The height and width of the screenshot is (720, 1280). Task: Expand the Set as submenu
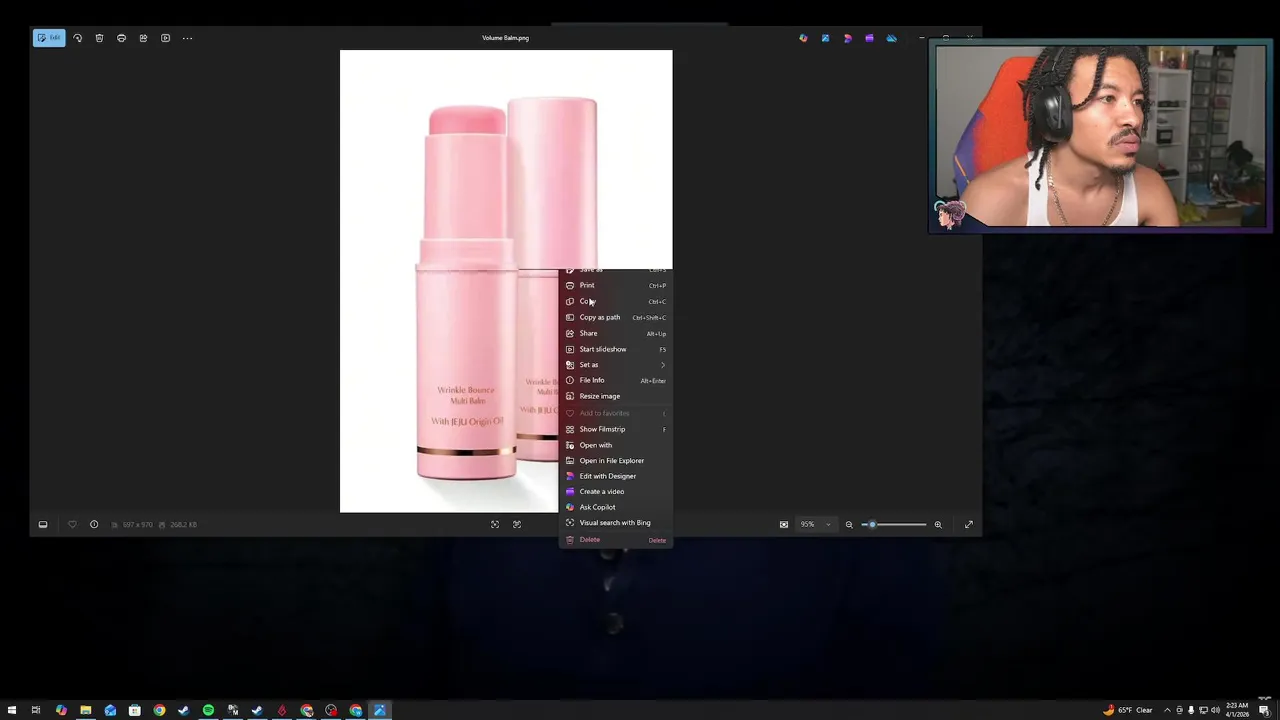click(616, 365)
